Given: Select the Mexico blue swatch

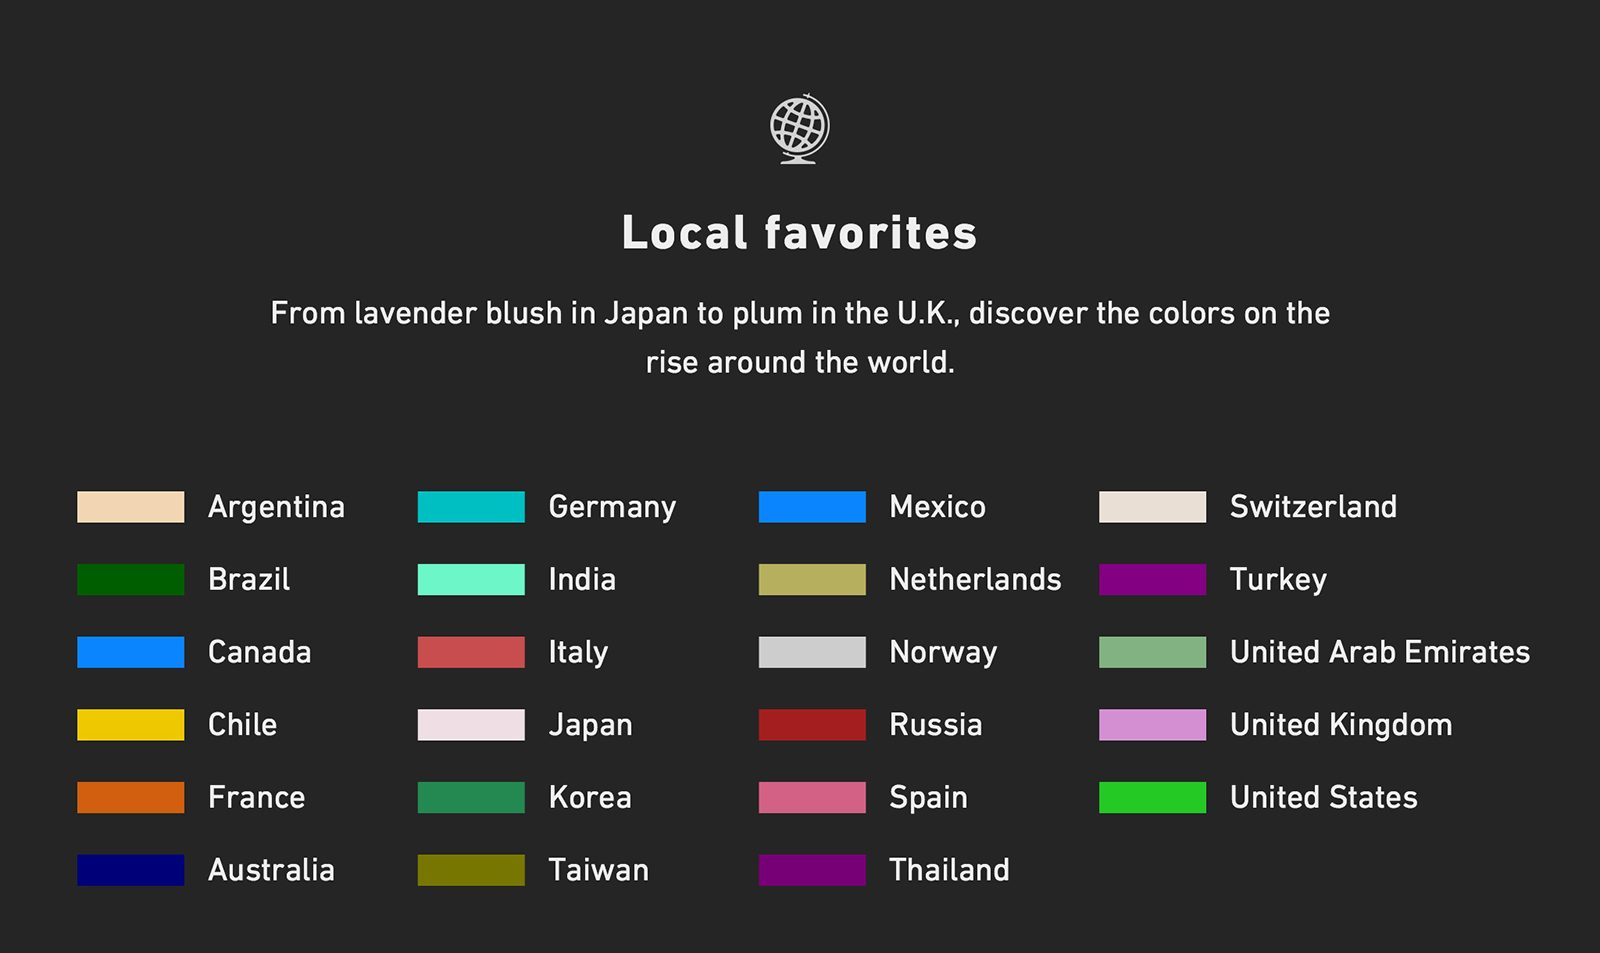Looking at the screenshot, I should (x=812, y=507).
